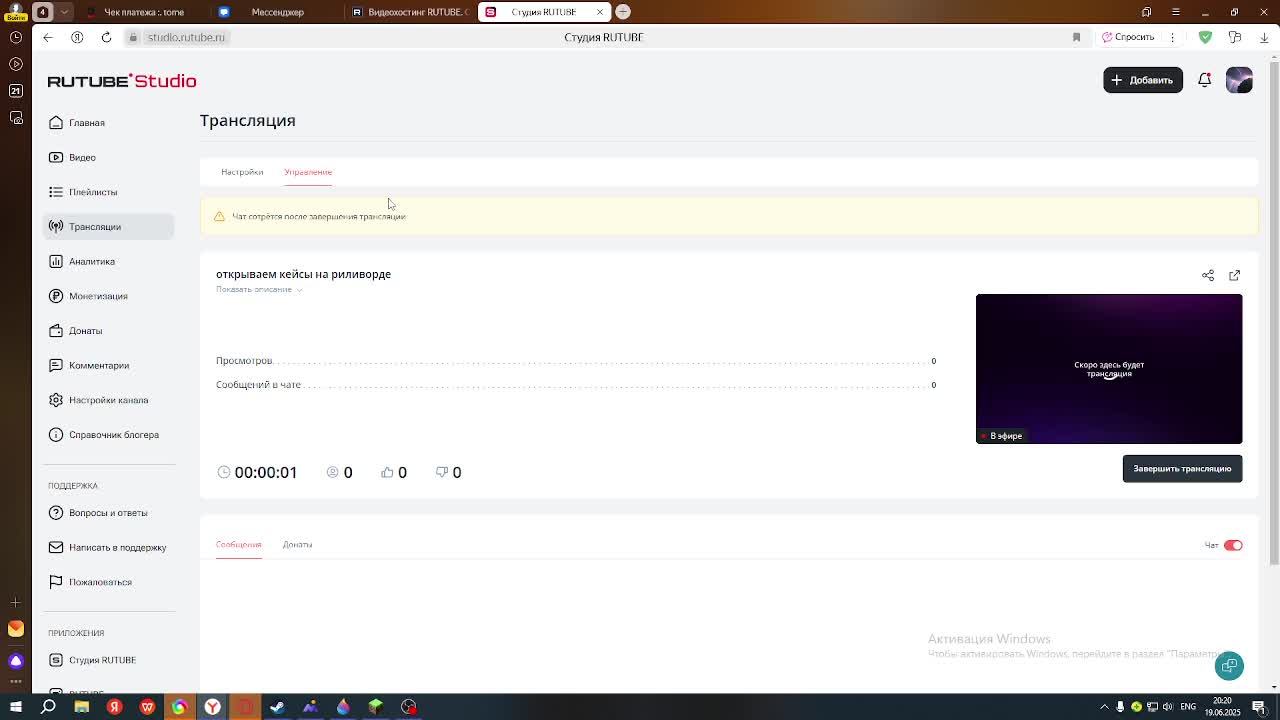
Task: Click the broadcast title открываем кейсы на риливорде
Action: tap(303, 274)
